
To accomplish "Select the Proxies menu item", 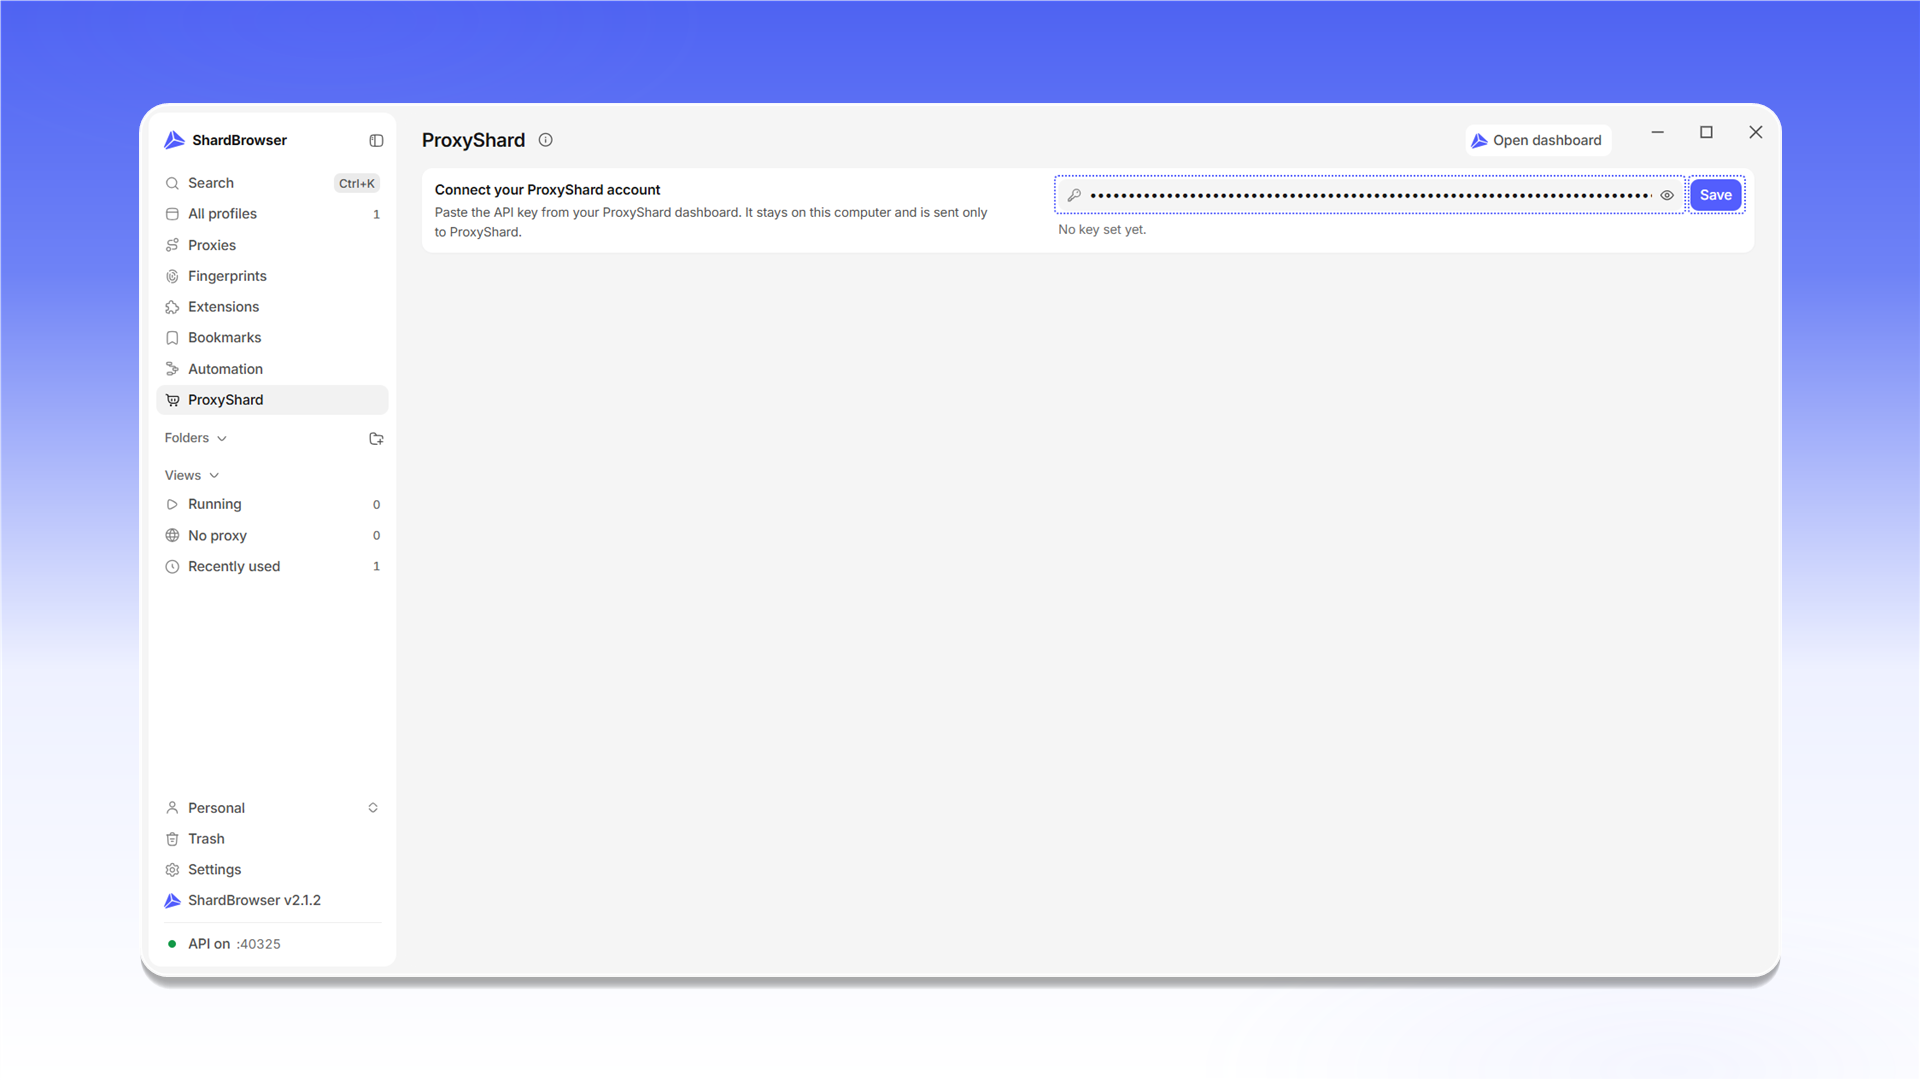I will tap(272, 245).
